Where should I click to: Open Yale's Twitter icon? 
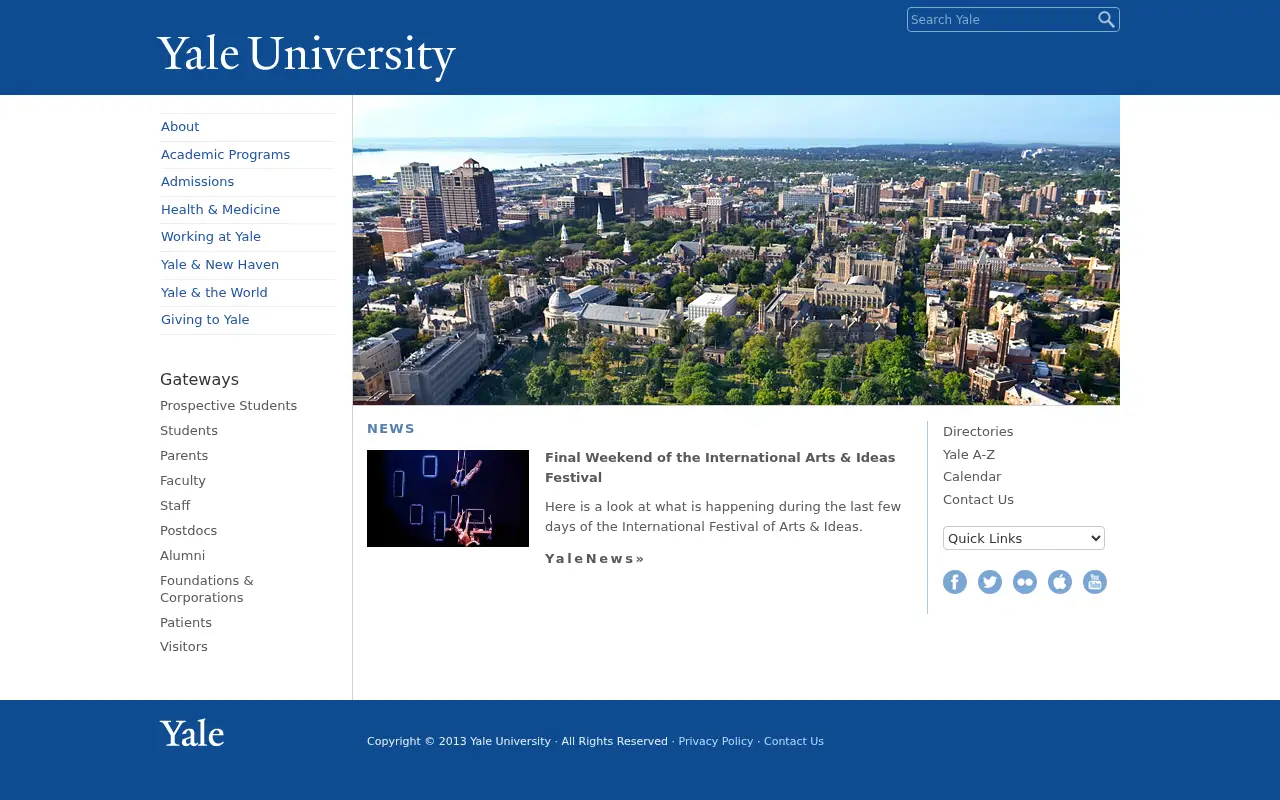(x=990, y=582)
